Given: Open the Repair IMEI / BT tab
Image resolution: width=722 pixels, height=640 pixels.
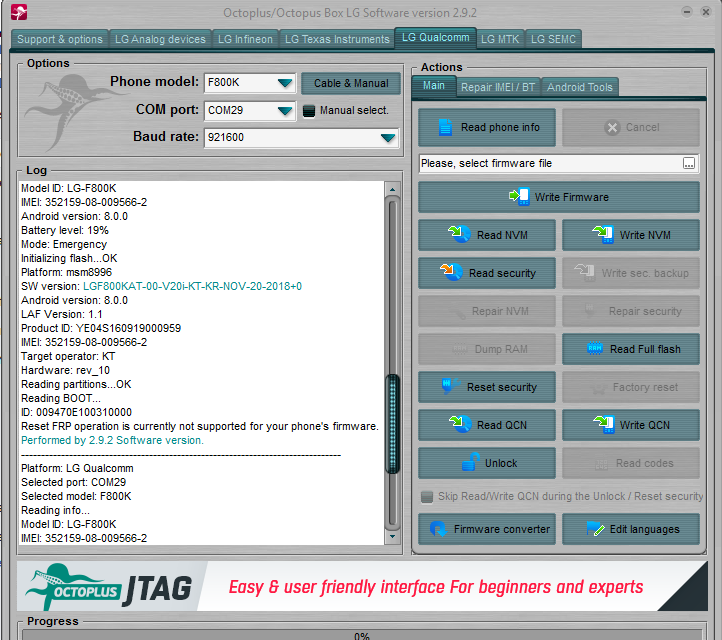Looking at the screenshot, I should coord(498,87).
